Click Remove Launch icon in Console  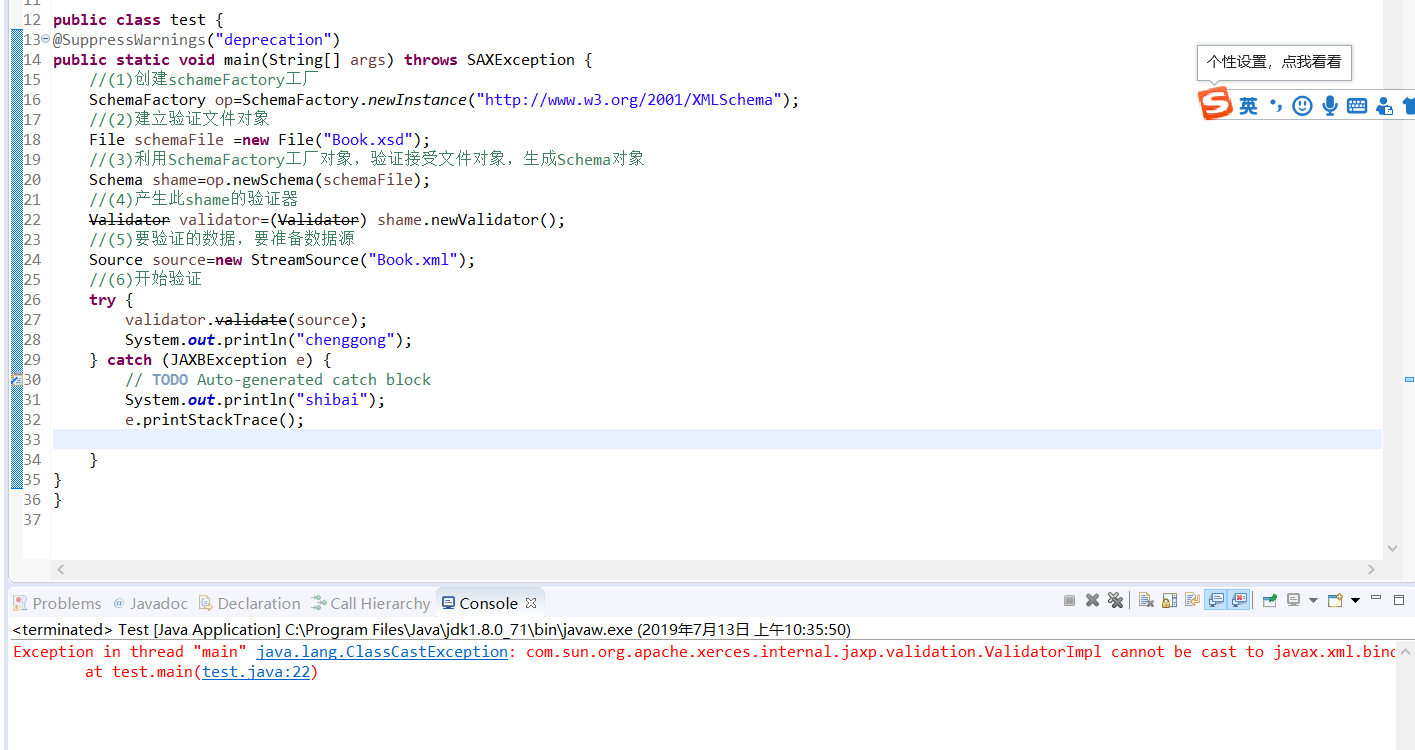click(x=1092, y=600)
